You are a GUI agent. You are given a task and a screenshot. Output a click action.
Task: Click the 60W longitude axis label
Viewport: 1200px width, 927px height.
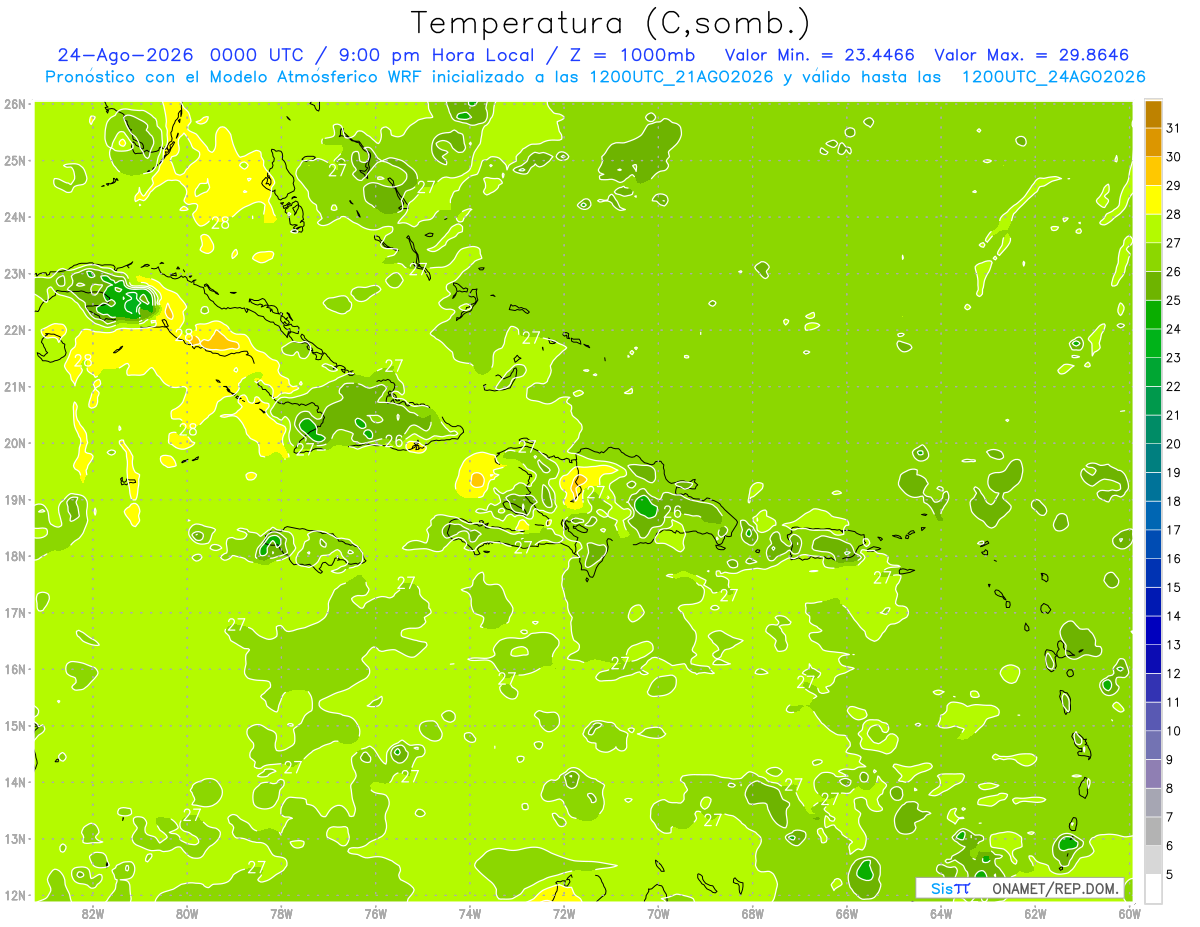[1130, 913]
